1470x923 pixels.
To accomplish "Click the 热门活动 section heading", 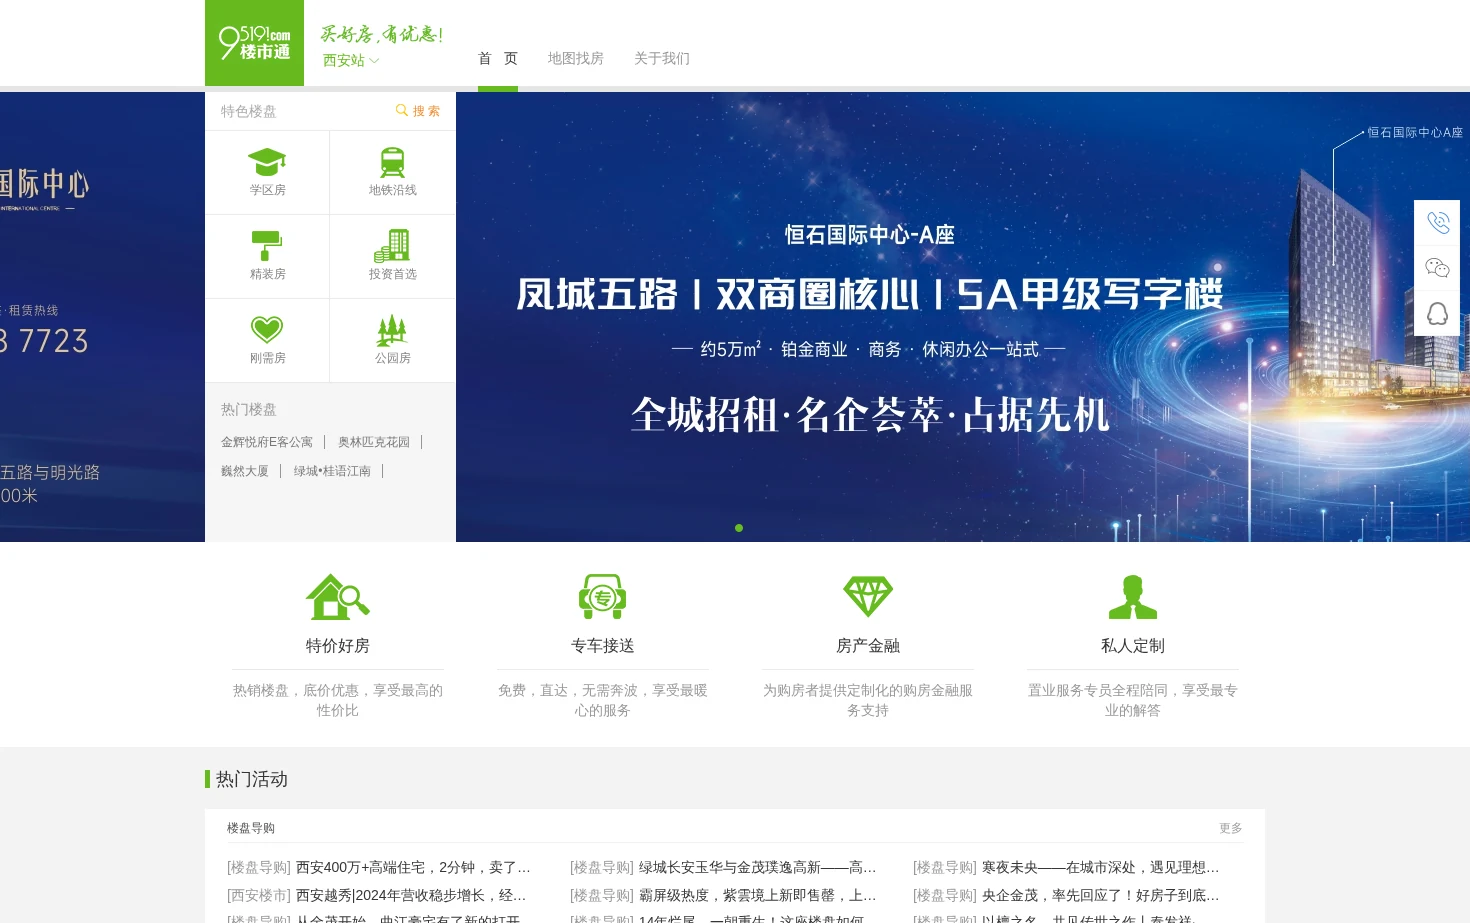I will point(252,779).
